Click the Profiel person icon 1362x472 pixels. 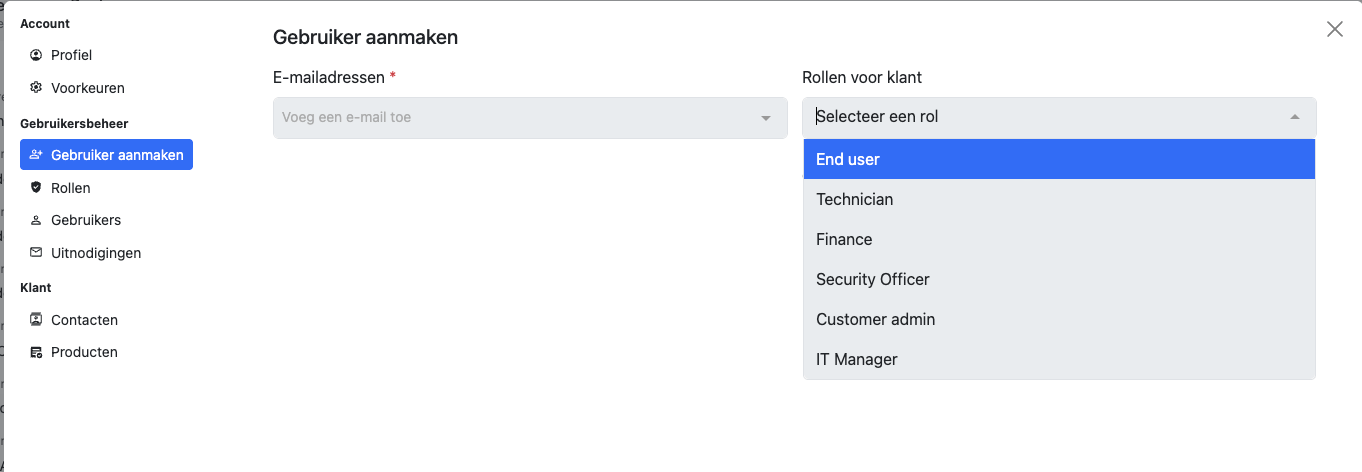coord(36,55)
